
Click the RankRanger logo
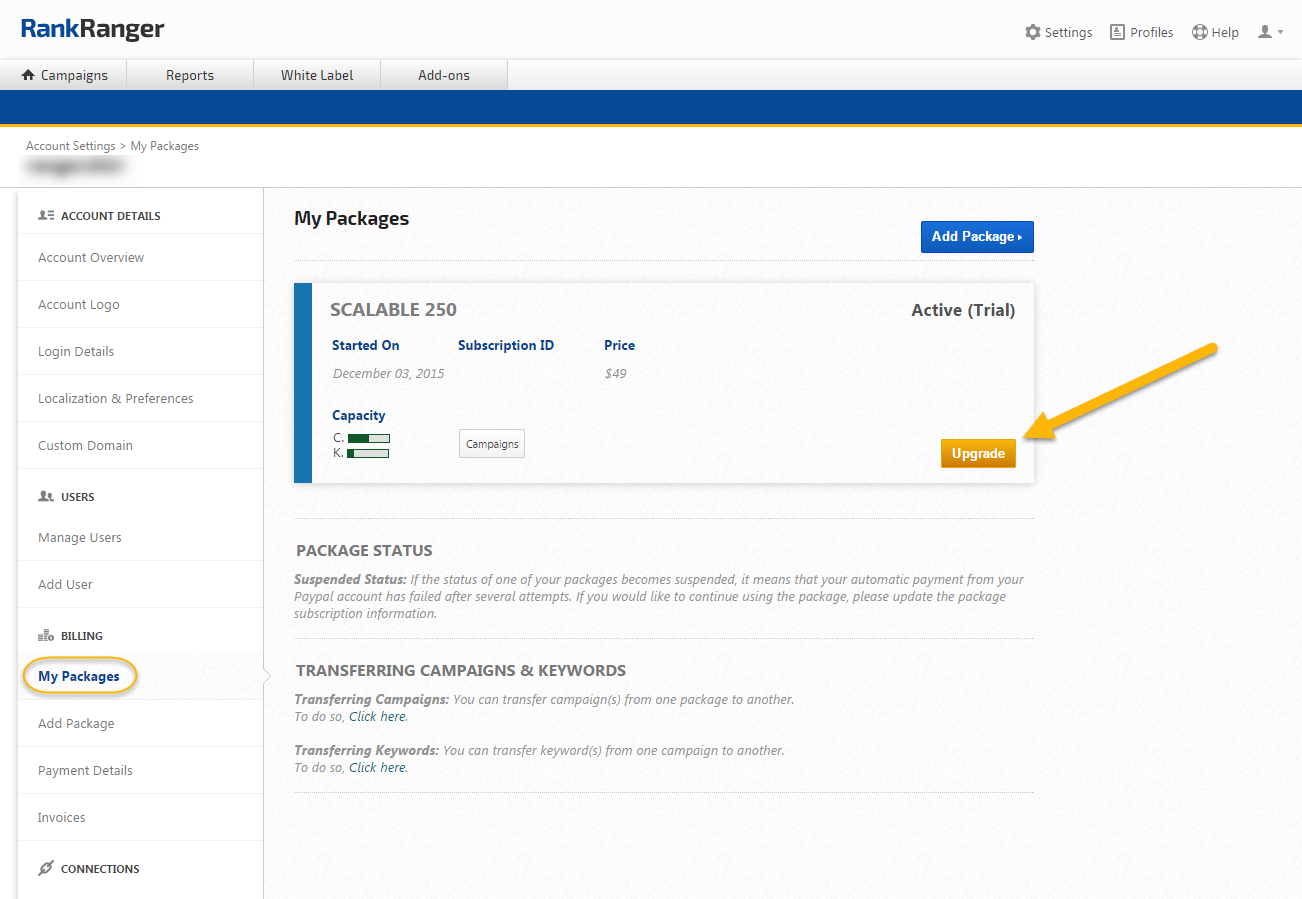tap(92, 30)
